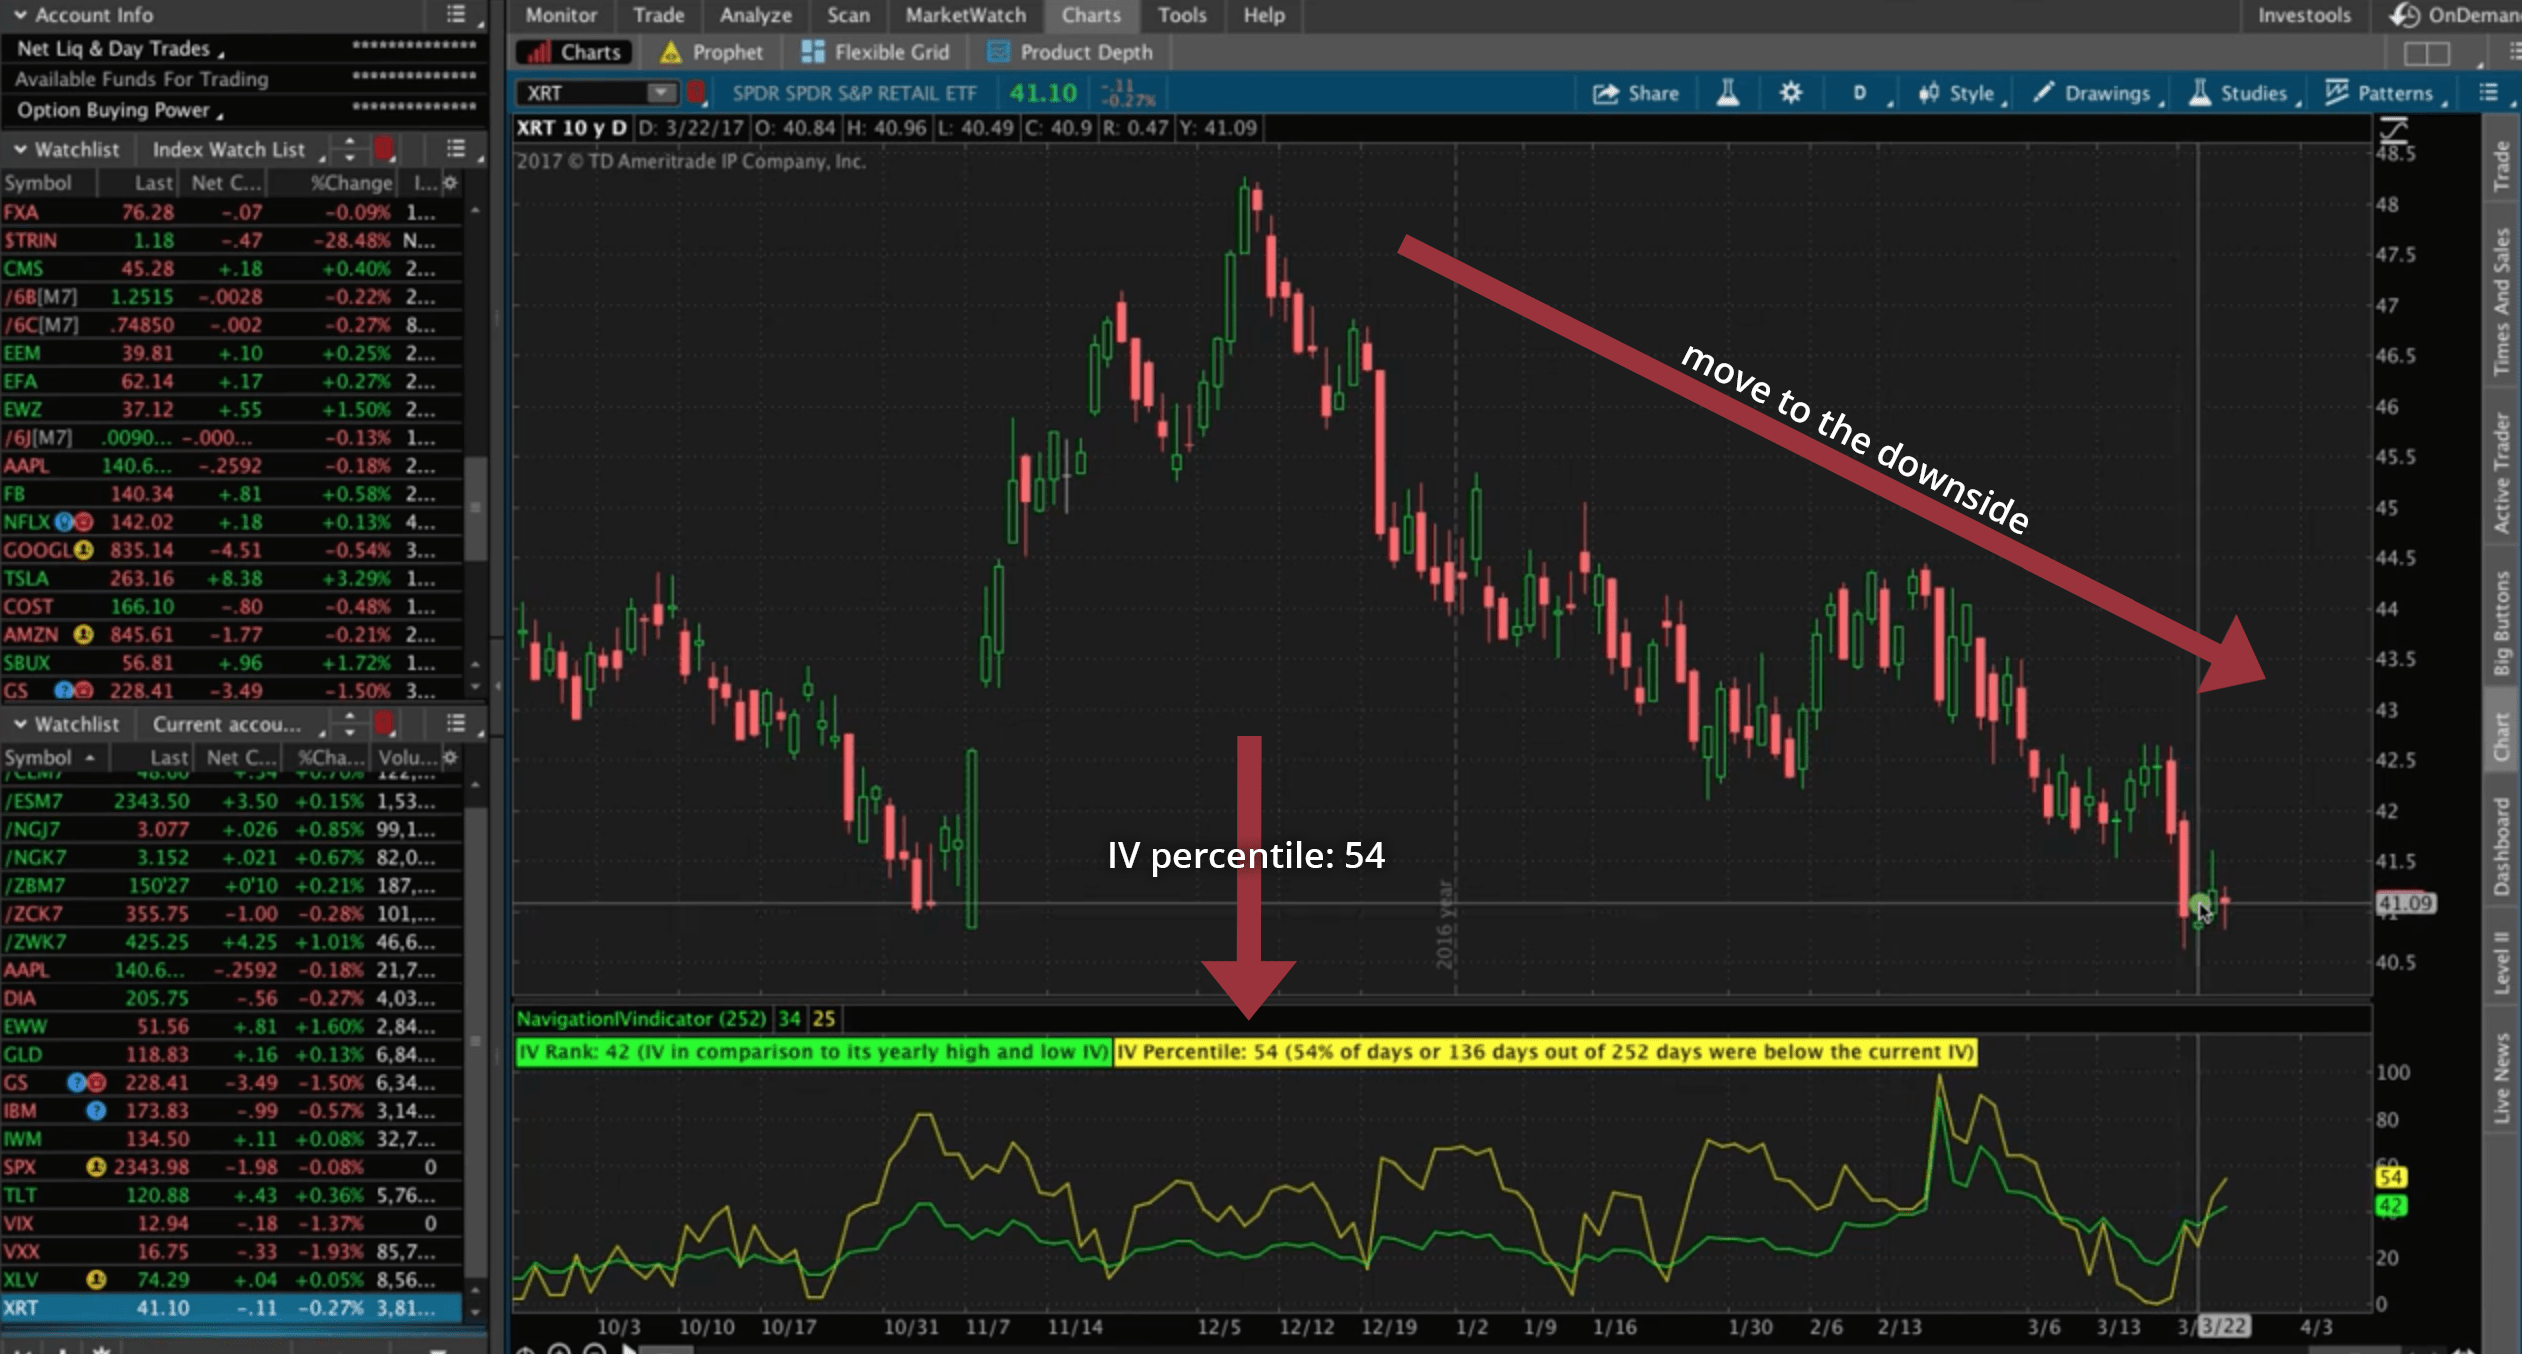
Task: Open the Share chart option
Action: pyautogui.click(x=1636, y=93)
